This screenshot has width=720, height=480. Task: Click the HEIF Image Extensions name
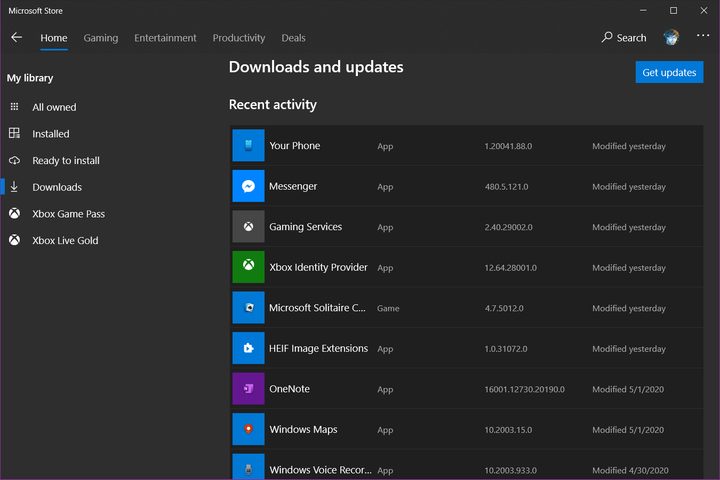(x=318, y=348)
